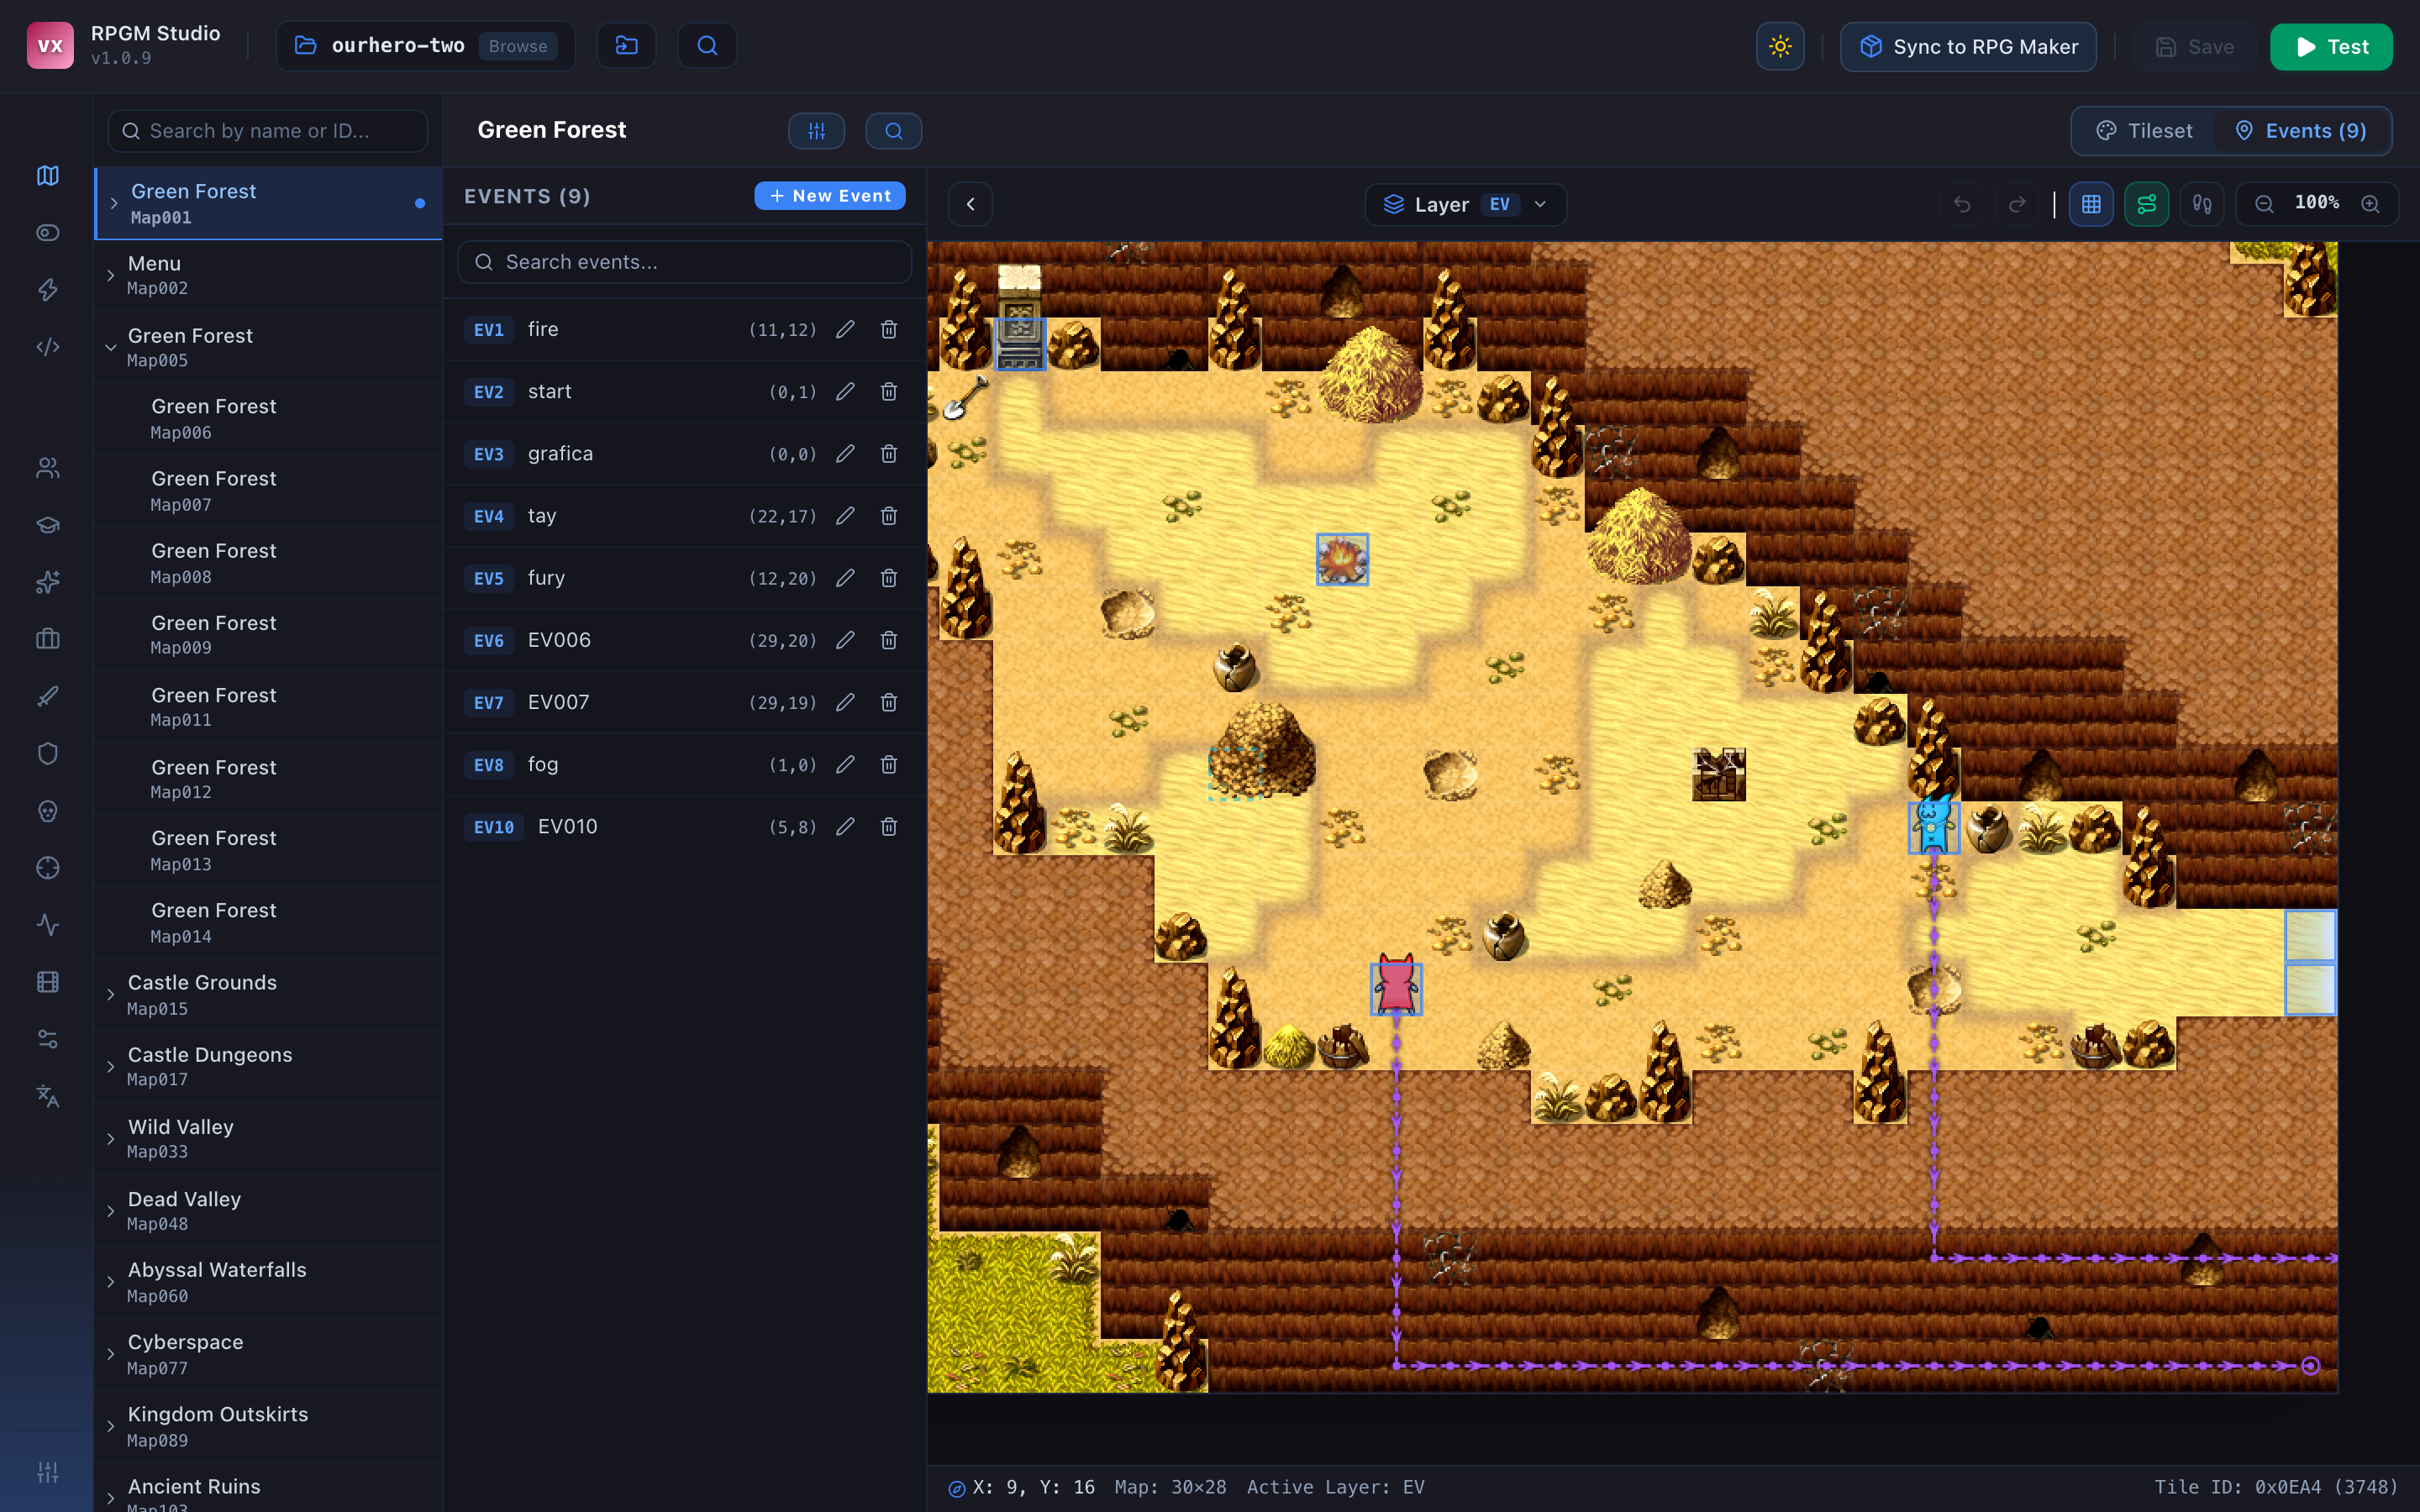Zoom out the map view
This screenshot has height=1512, width=2420.
(2264, 205)
